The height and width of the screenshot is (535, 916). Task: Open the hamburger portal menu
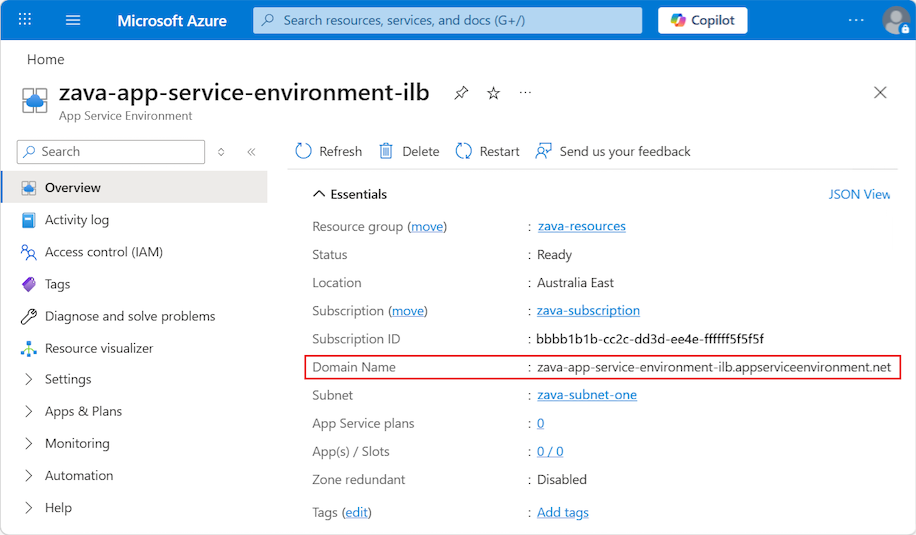[73, 20]
